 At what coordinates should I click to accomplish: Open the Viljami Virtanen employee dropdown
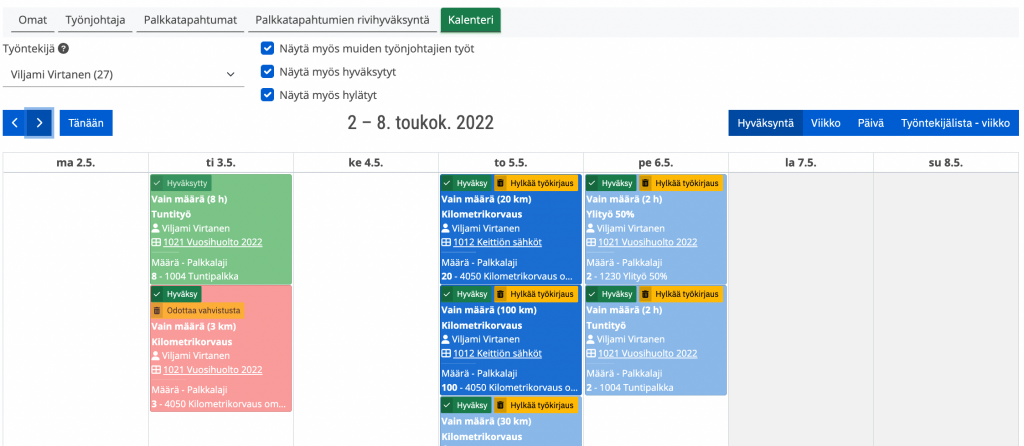point(122,74)
